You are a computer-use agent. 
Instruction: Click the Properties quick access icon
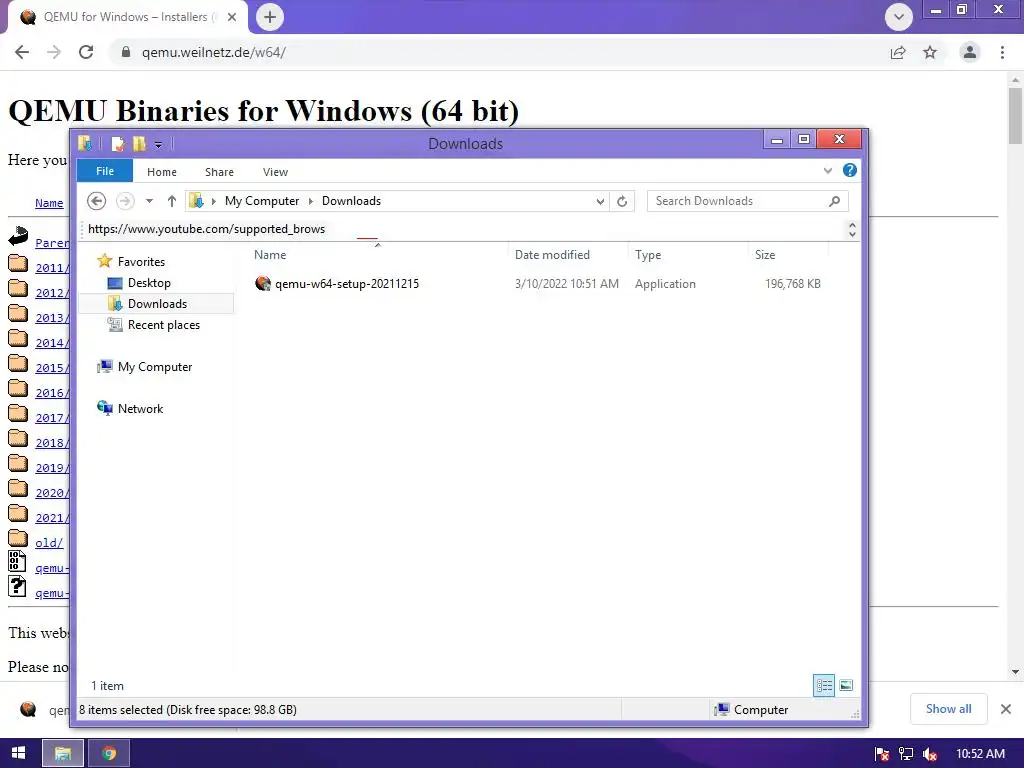tap(118, 144)
